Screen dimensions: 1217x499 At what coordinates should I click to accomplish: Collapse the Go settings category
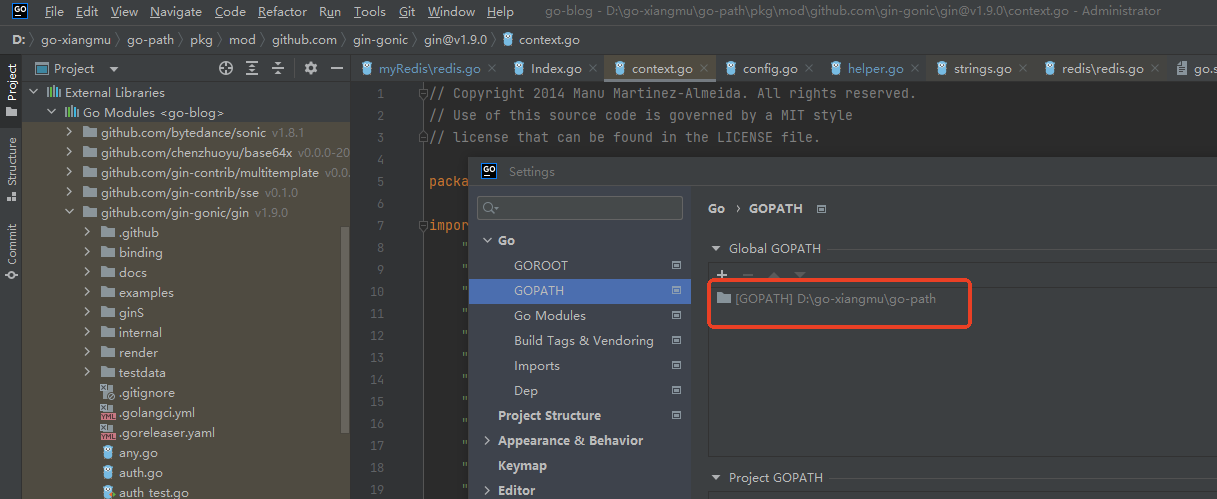pyautogui.click(x=487, y=241)
